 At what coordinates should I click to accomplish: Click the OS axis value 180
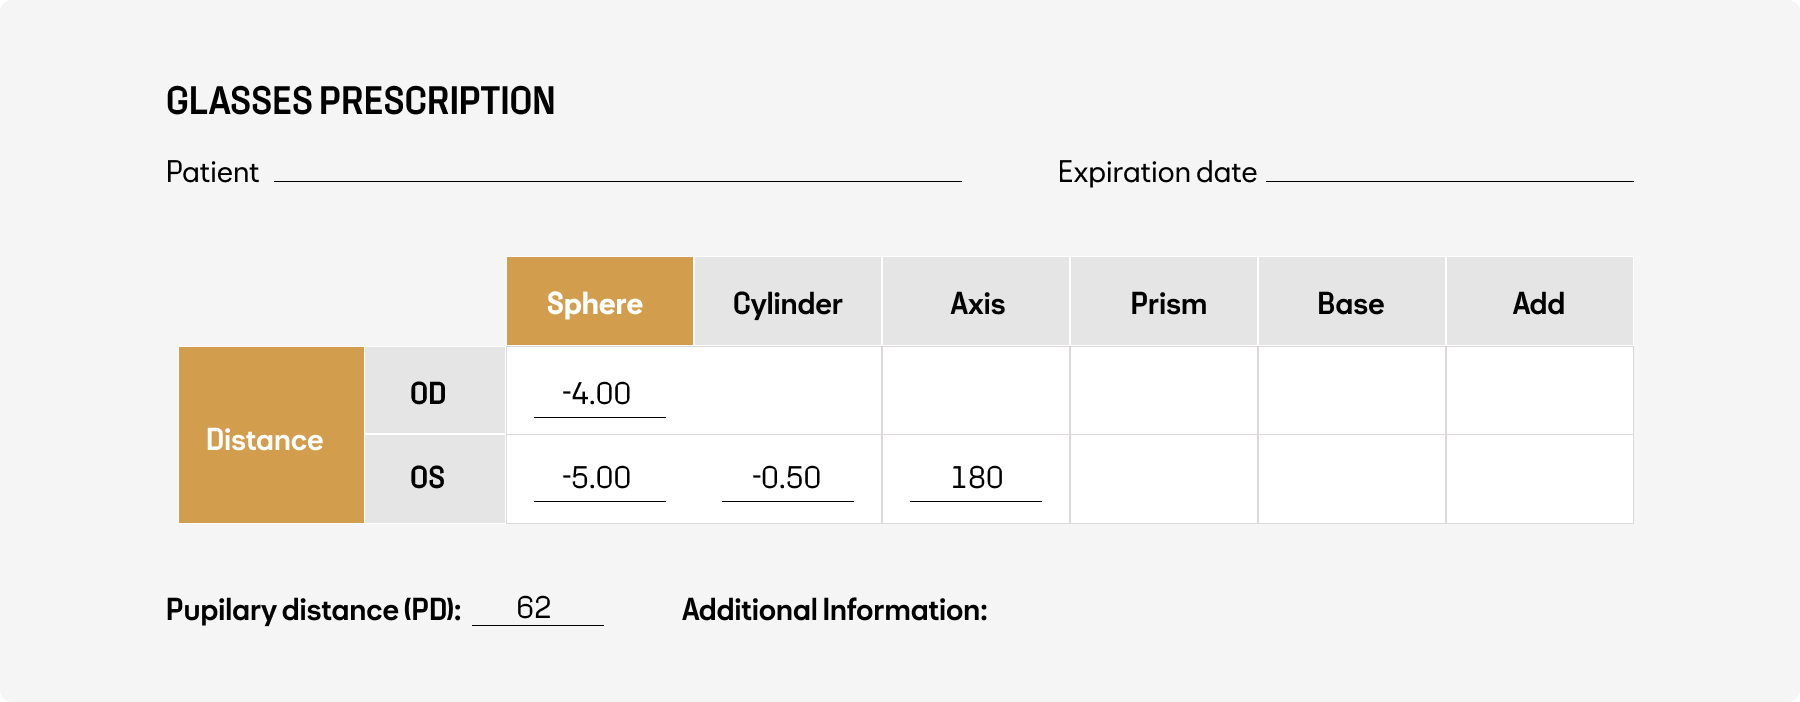point(976,478)
